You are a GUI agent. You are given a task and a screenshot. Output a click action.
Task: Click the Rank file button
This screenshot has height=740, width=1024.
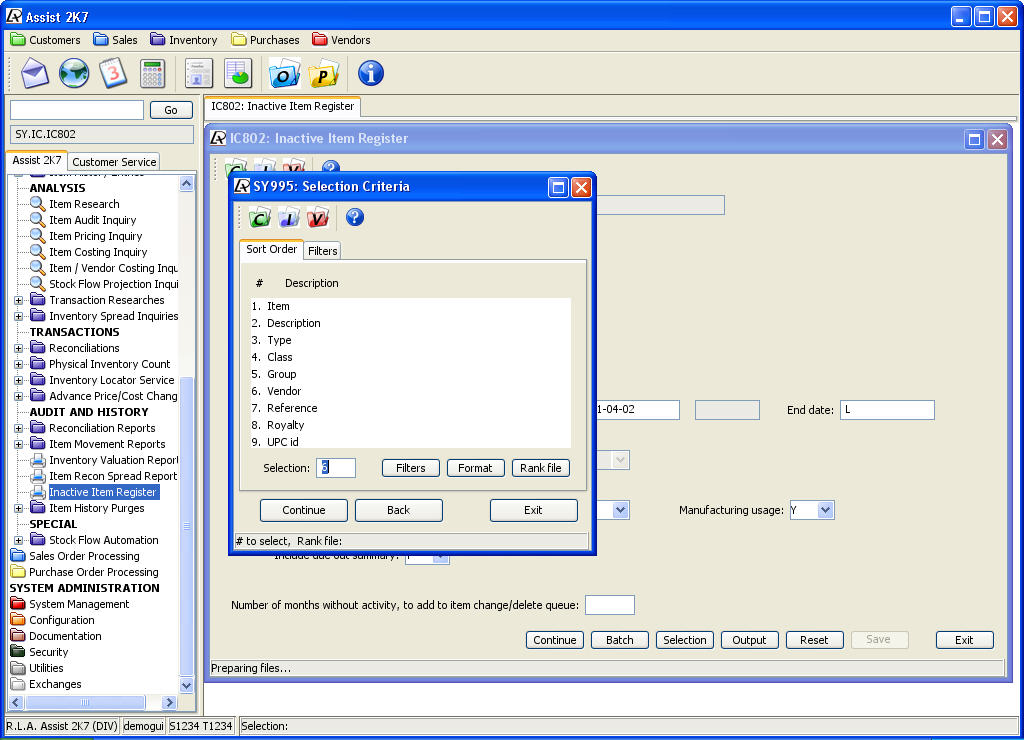541,468
